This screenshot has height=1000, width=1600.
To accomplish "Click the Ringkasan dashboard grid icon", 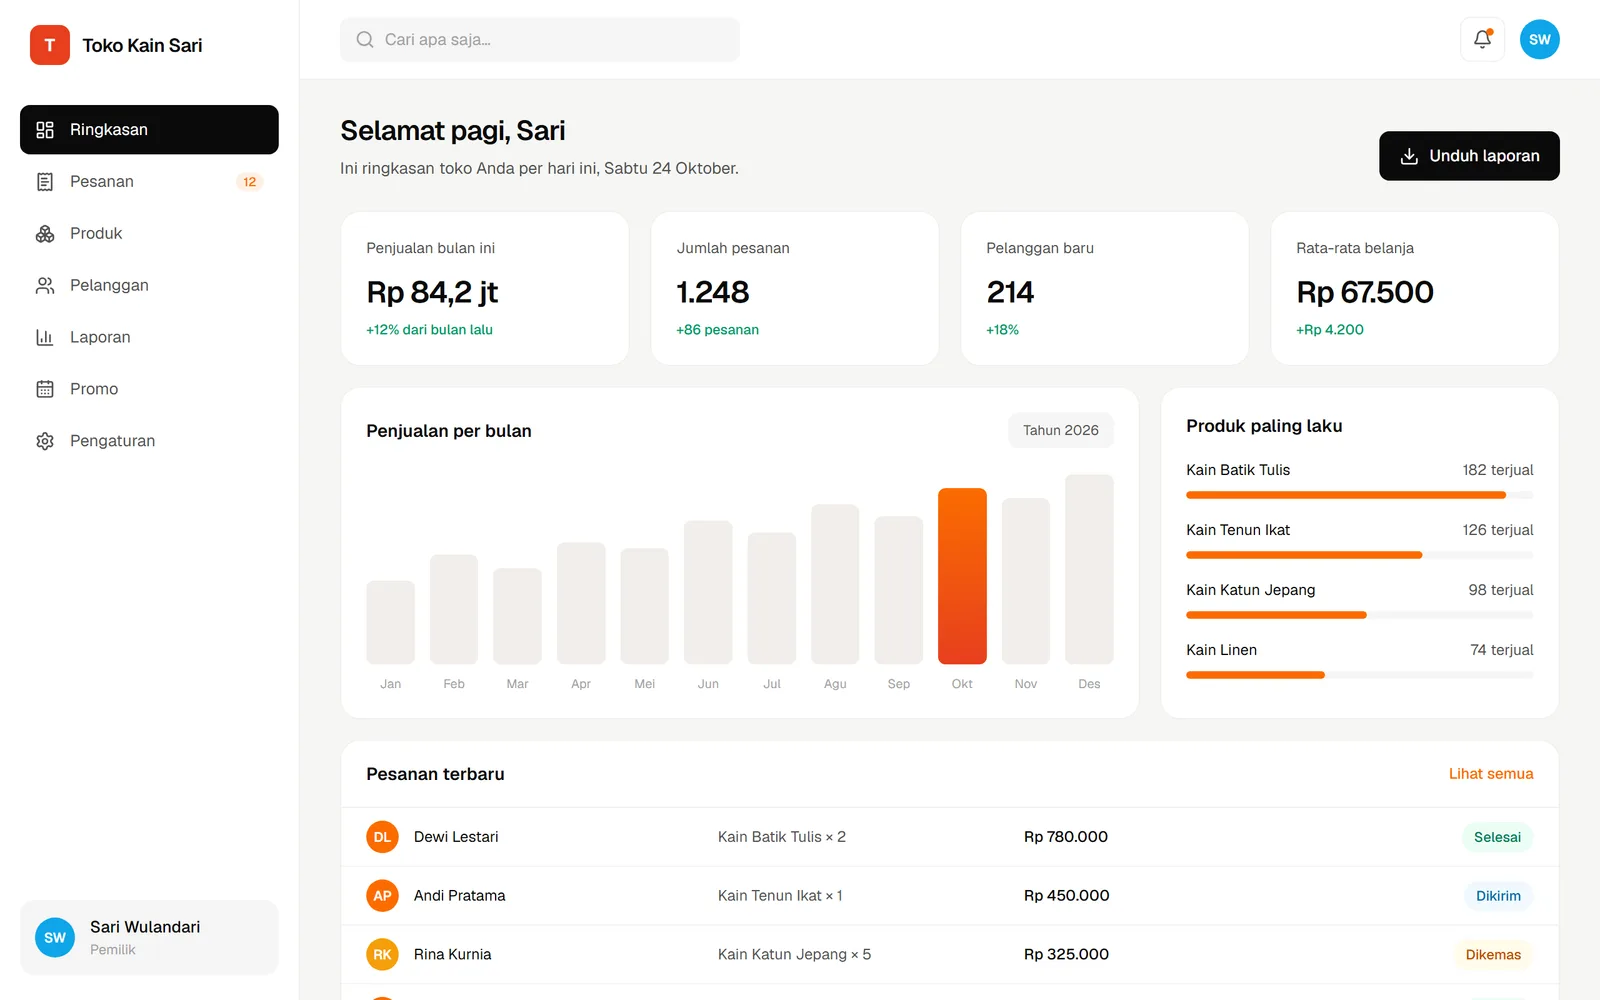I will 45,130.
